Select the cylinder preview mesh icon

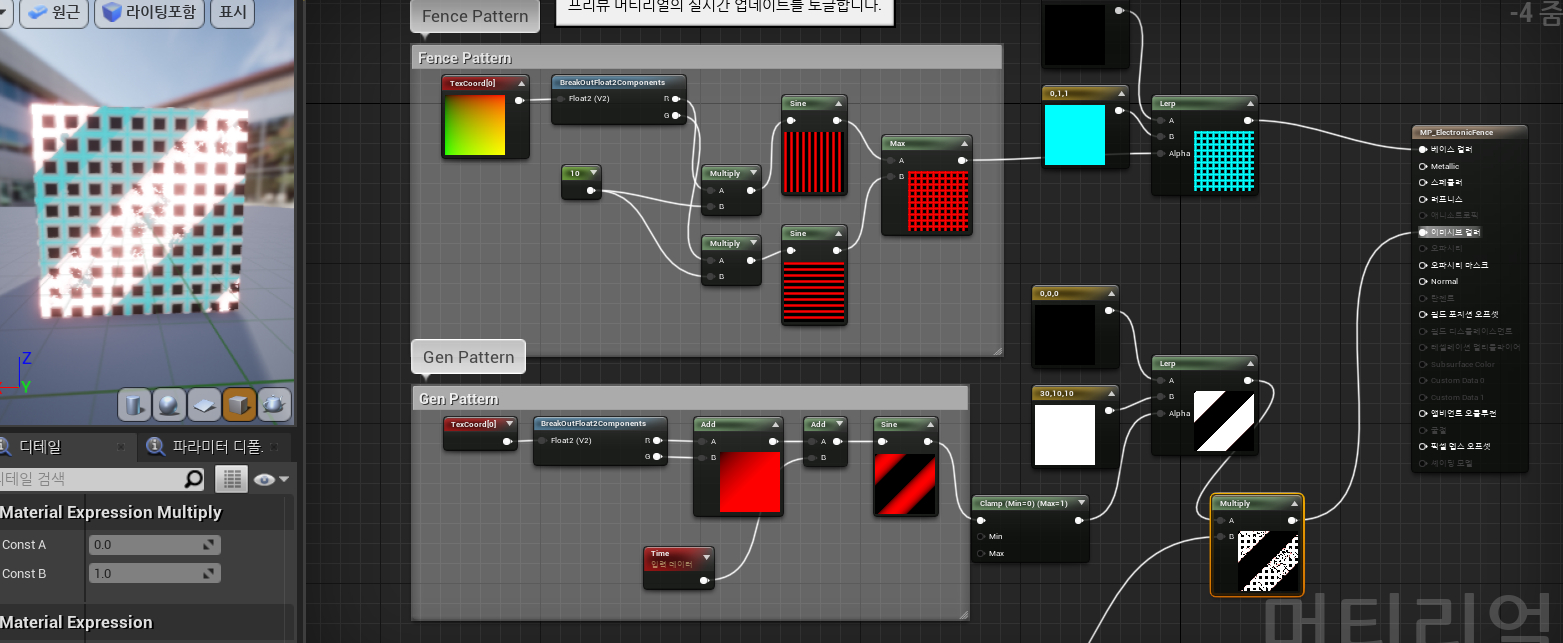tap(134, 404)
